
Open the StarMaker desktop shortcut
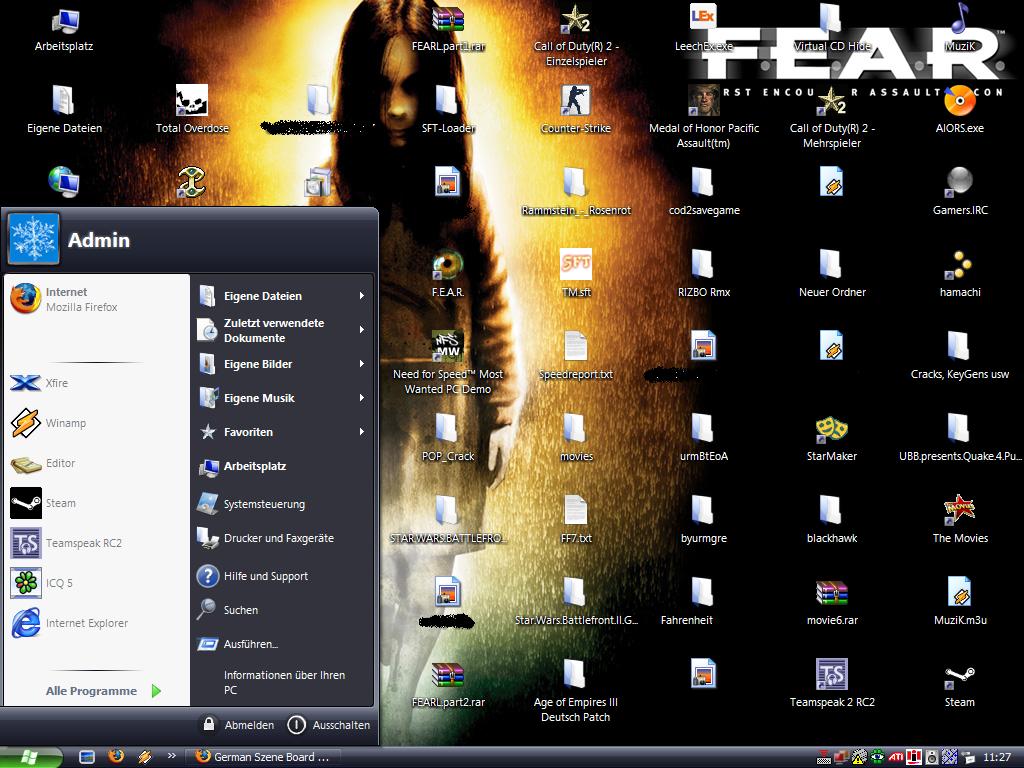[x=832, y=438]
